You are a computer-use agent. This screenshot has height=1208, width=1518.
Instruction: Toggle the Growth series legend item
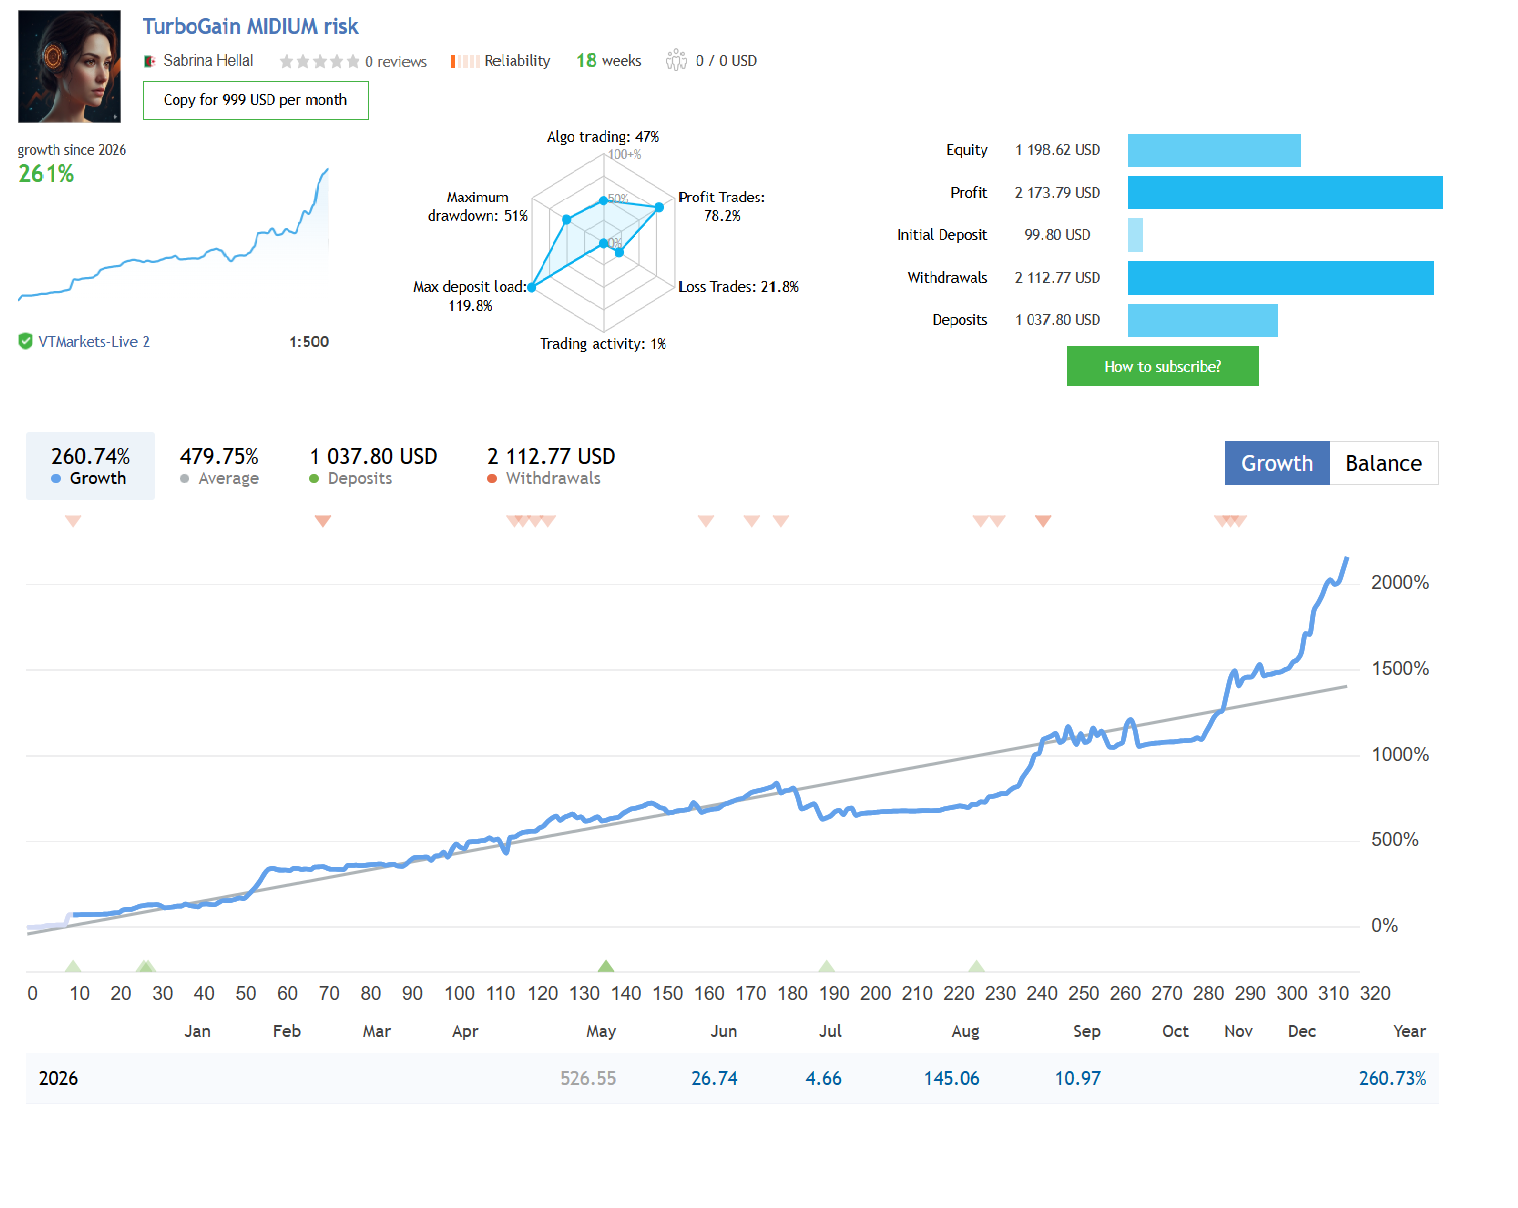(x=90, y=466)
